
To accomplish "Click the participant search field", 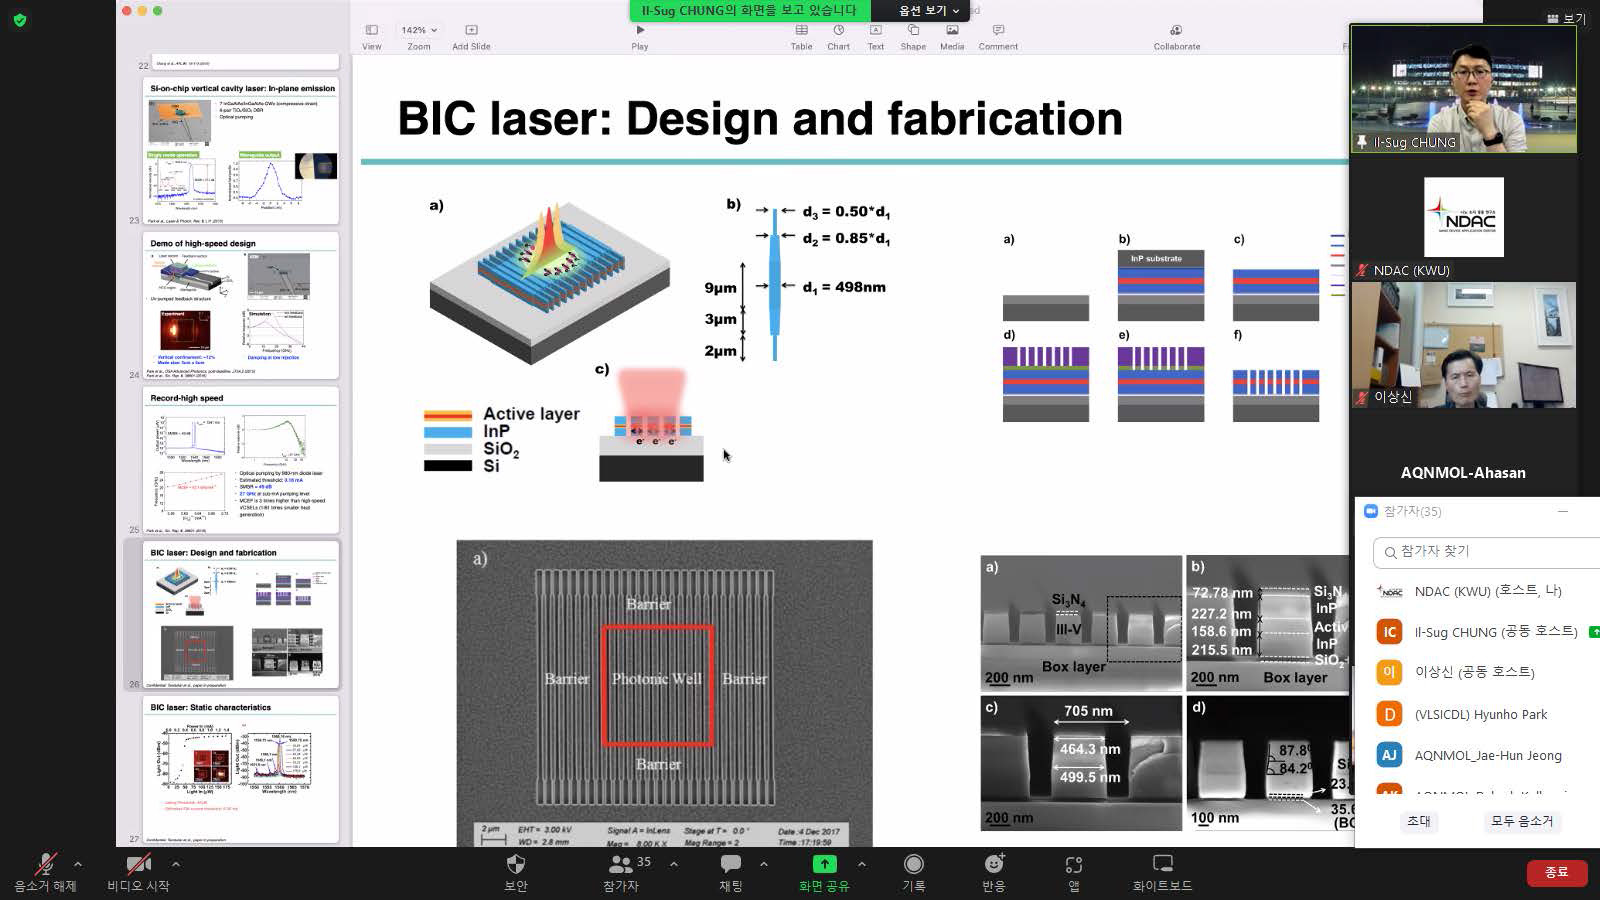I will click(x=1480, y=551).
